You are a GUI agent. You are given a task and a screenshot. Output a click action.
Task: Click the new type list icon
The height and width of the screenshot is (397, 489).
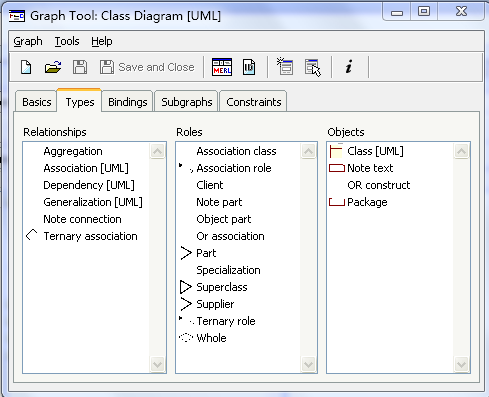pyautogui.click(x=285, y=66)
